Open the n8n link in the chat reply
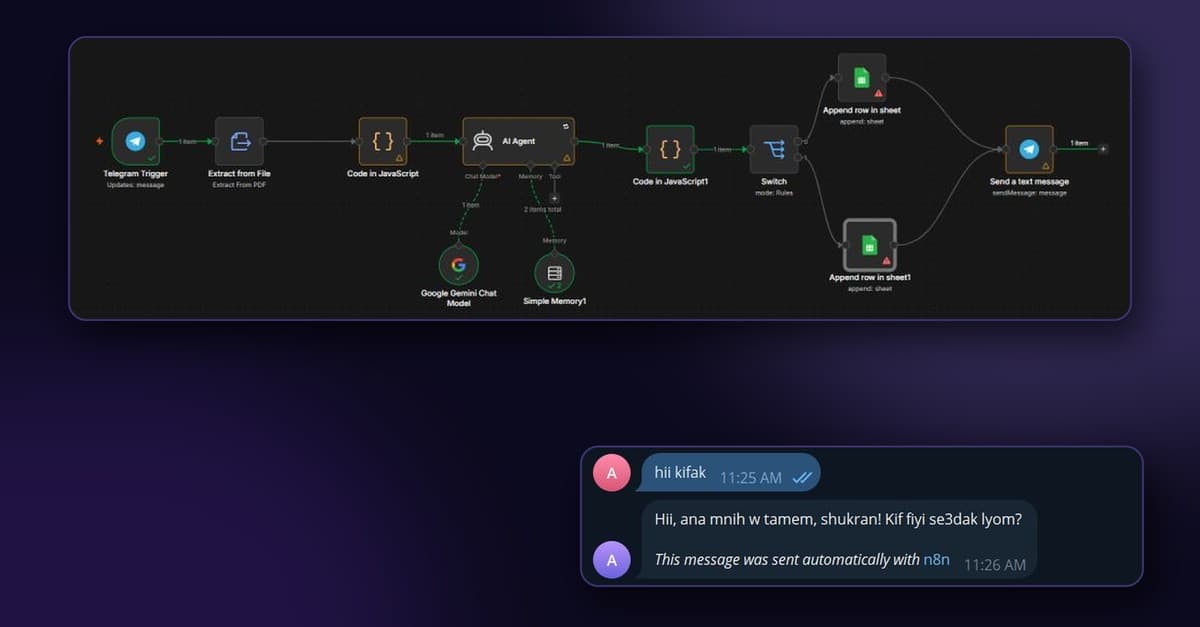 click(936, 560)
